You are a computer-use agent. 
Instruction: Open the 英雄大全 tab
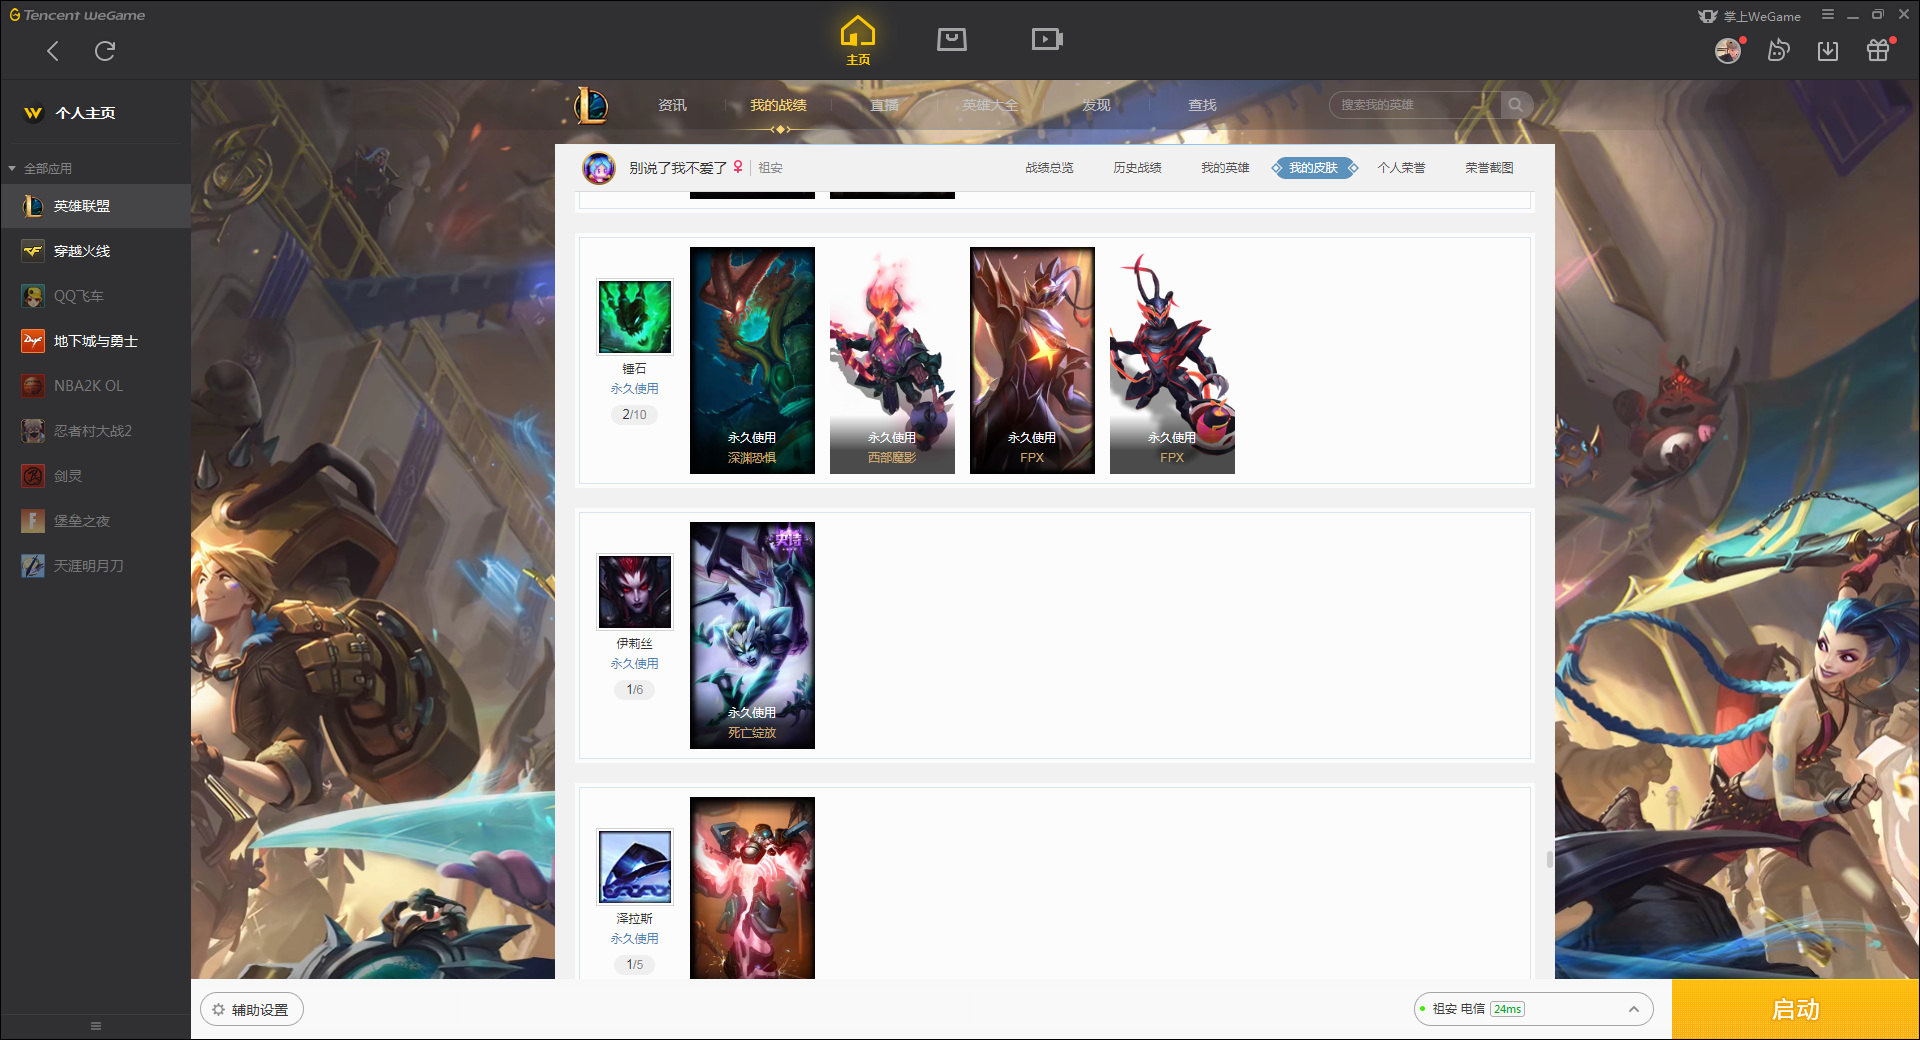[x=990, y=105]
